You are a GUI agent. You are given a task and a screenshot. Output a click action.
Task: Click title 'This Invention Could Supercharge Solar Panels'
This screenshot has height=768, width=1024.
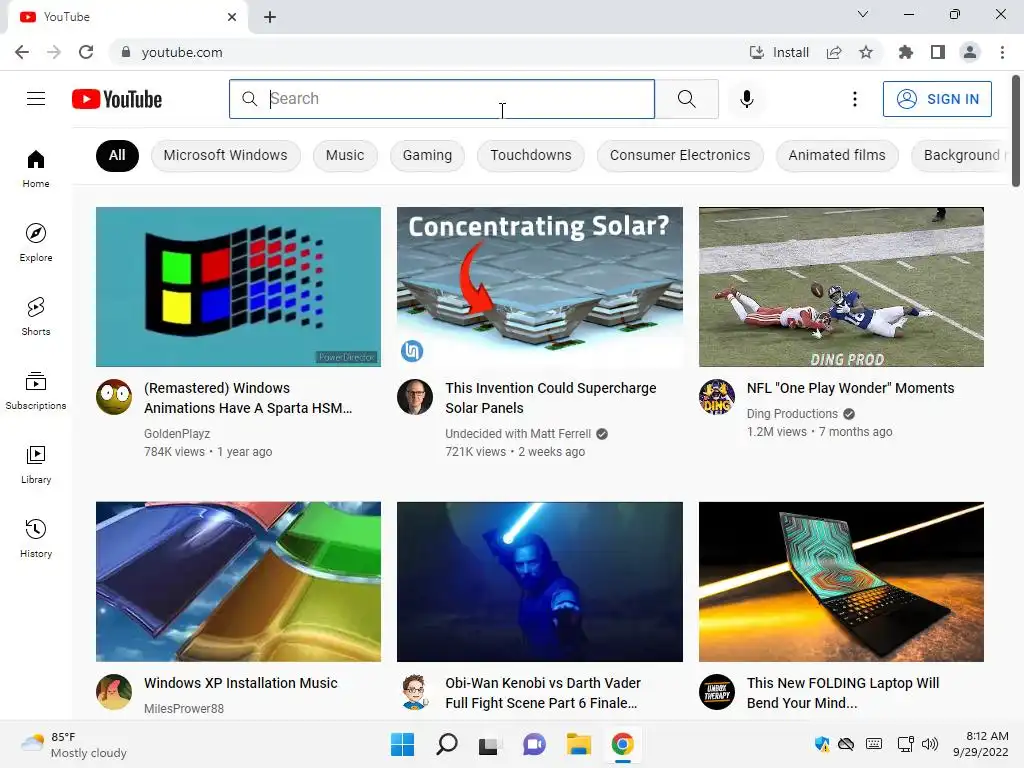pyautogui.click(x=551, y=398)
